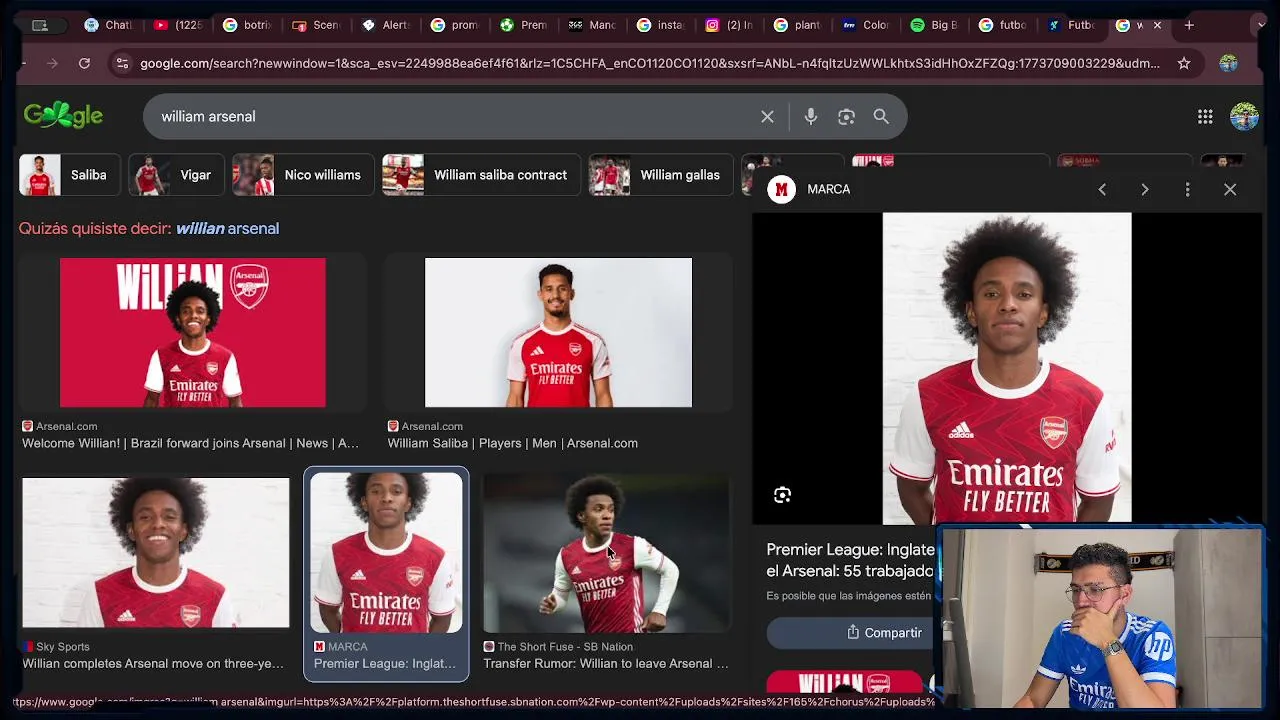Screen dimensions: 1280x720
Task: Open the William Saliba players image
Action: [x=558, y=333]
